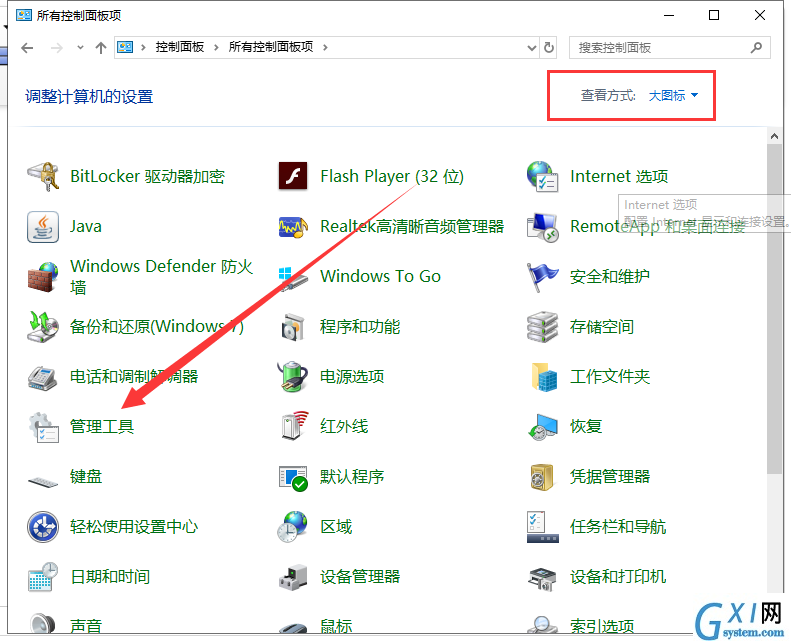Open the 键盘 link
Screen dimensions: 791x641
(x=86, y=477)
